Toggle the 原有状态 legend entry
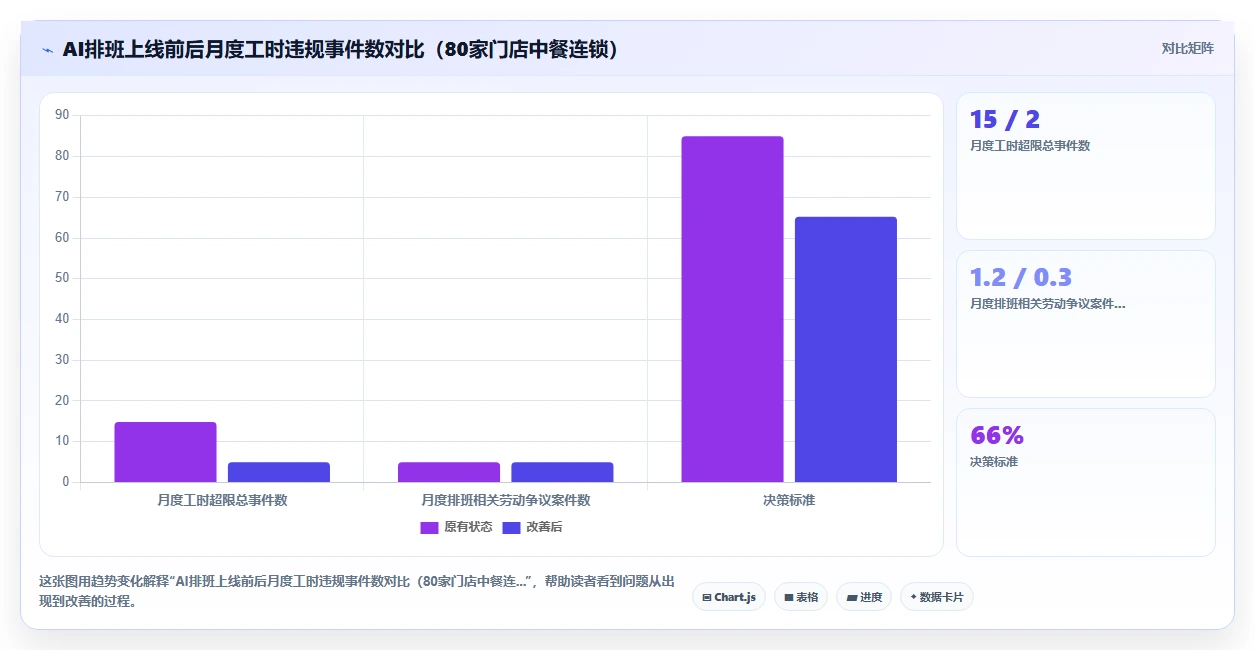Image resolution: width=1255 pixels, height=650 pixels. (456, 527)
